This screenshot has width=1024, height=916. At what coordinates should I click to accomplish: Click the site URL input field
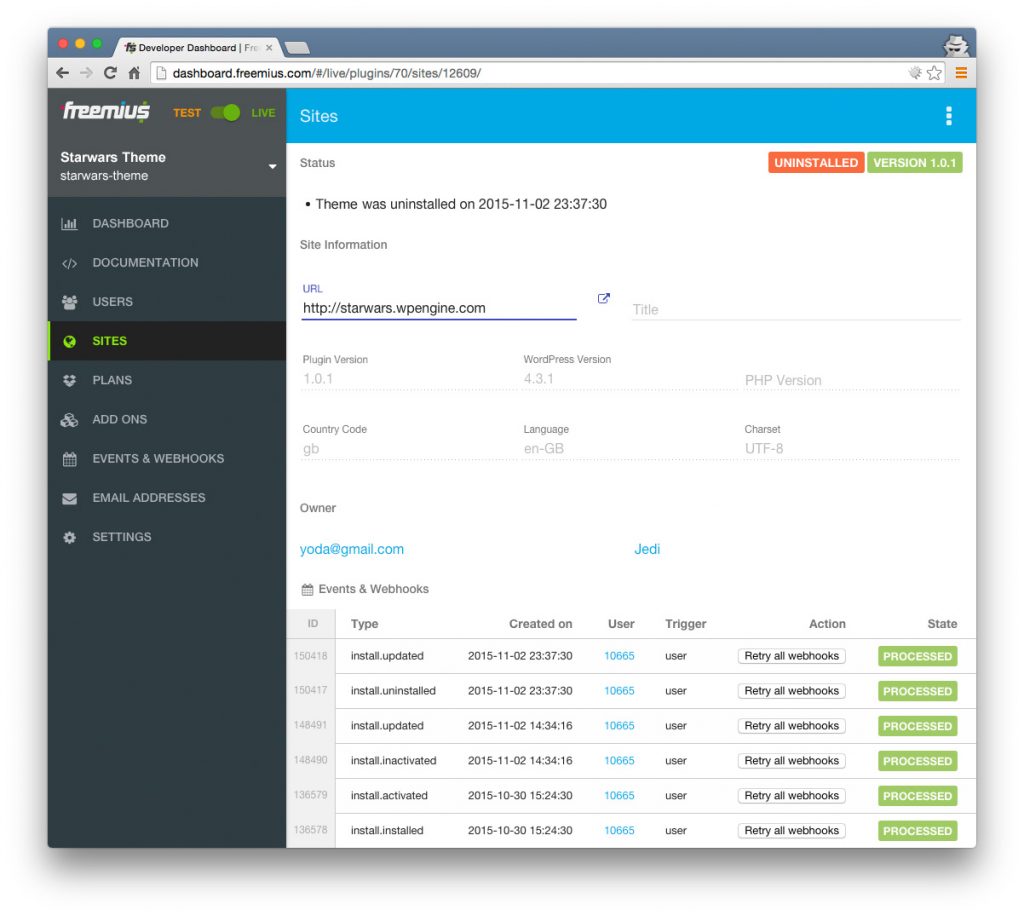click(x=439, y=308)
